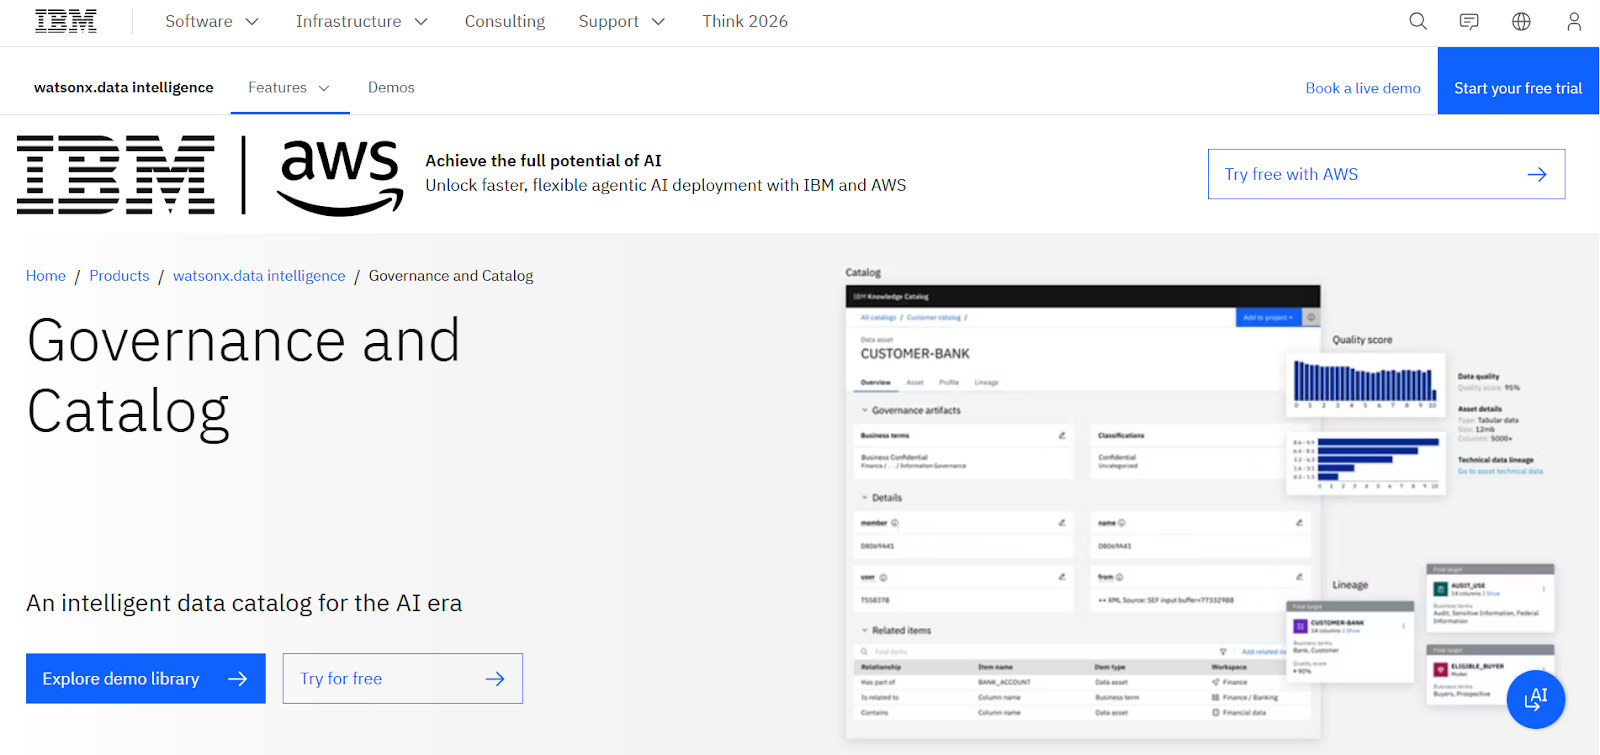Click Try free with AWS button

[1386, 174]
